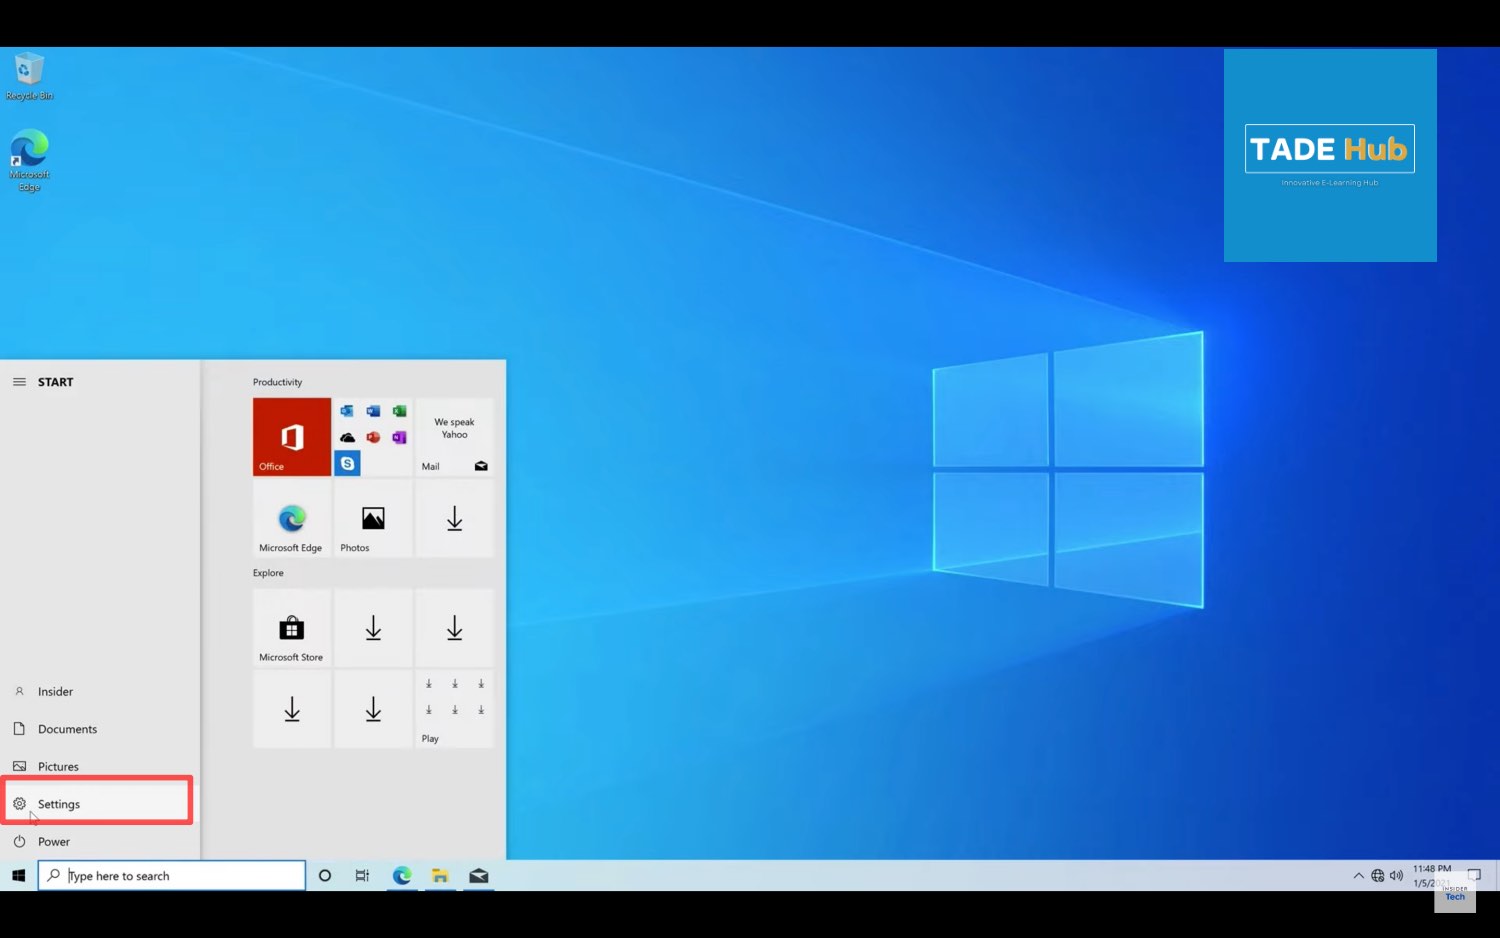Open the network globe tray icon
This screenshot has width=1500, height=938.
[x=1378, y=876]
